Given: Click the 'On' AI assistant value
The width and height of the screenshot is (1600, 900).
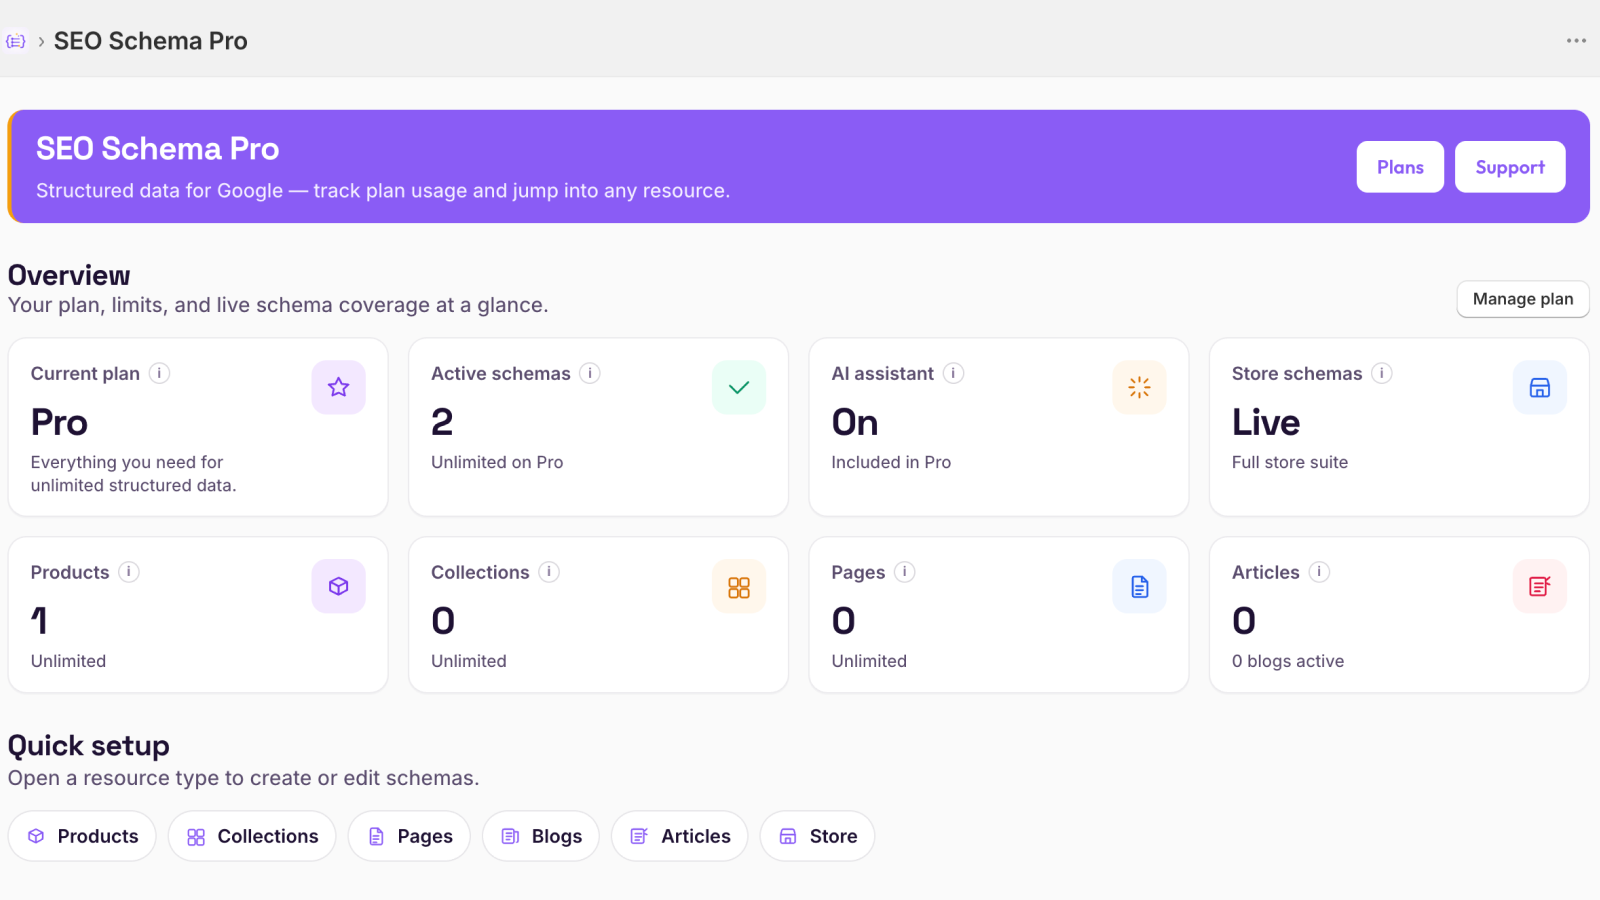Looking at the screenshot, I should (855, 423).
